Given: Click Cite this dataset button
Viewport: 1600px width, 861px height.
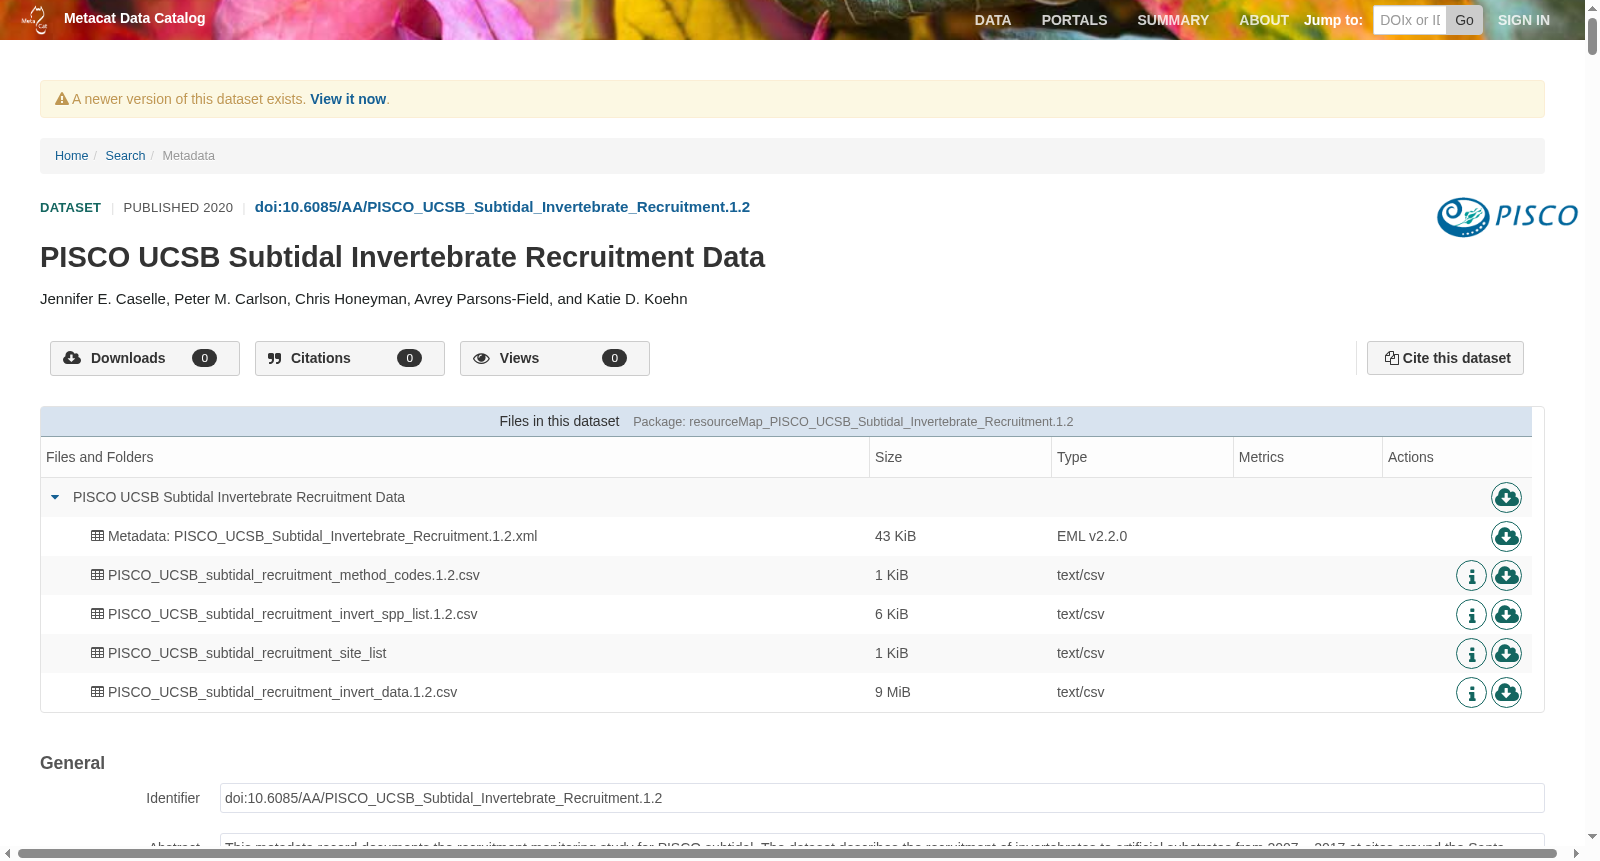Looking at the screenshot, I should 1445,358.
